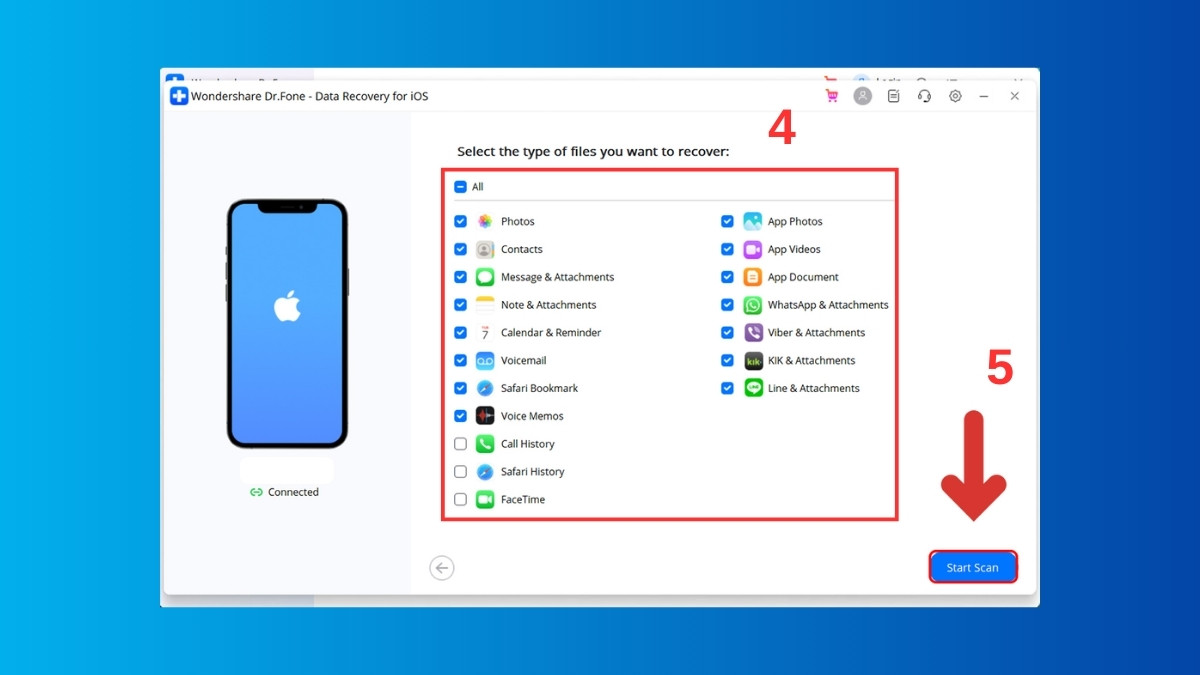
Task: Click the KIK icon
Action: [753, 361]
